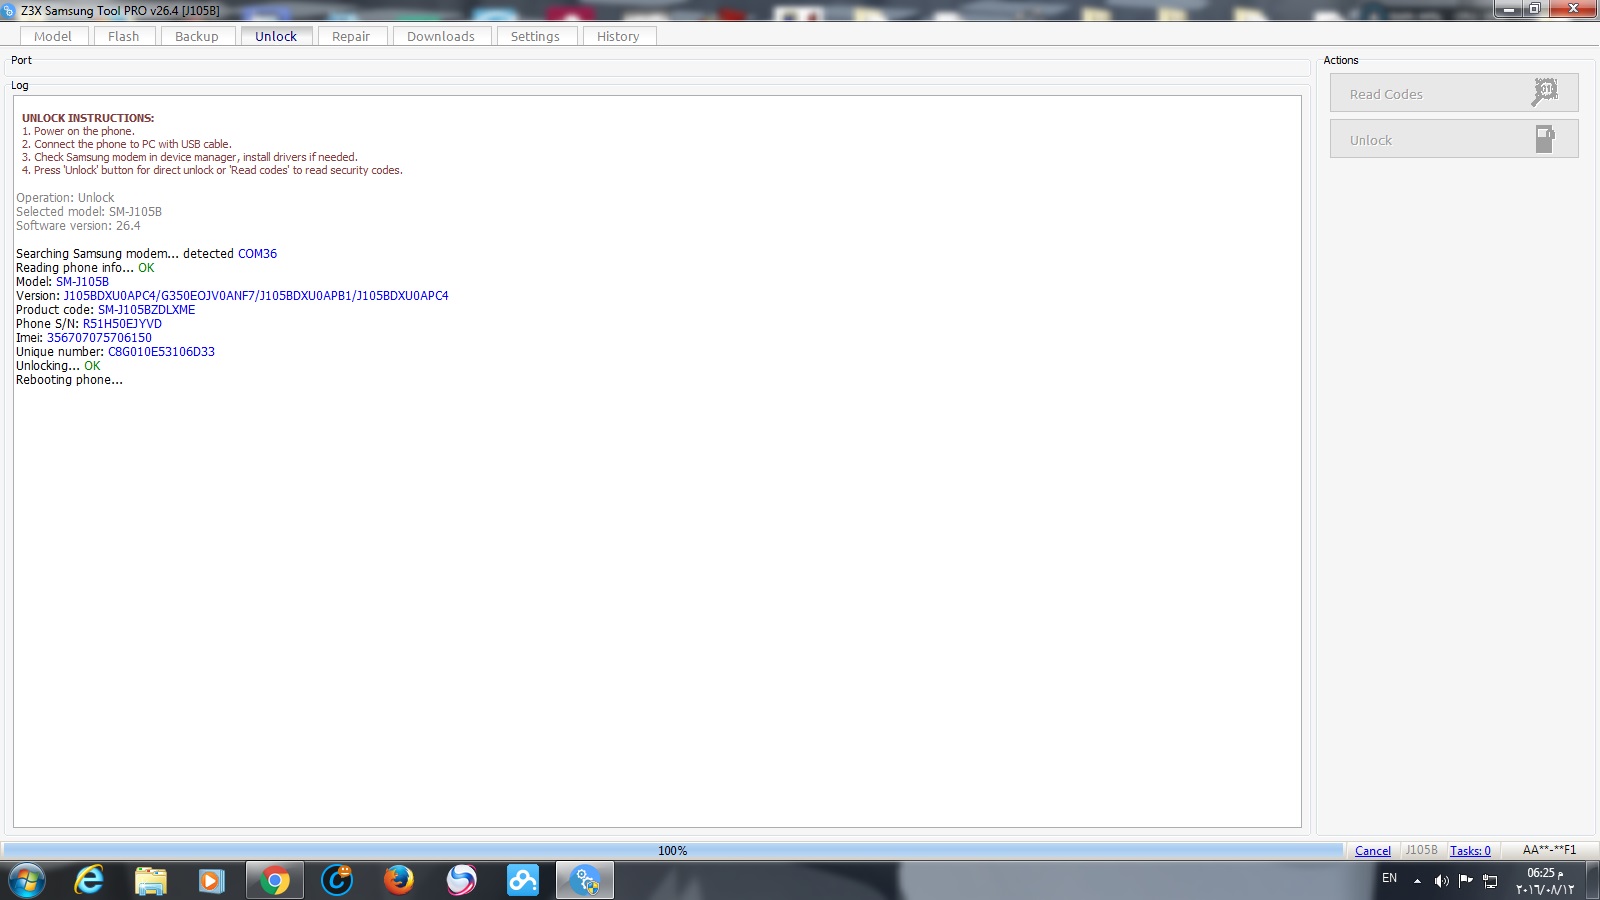Open the Action Center flag icon
Screen dimensions: 1600x900
tap(1466, 881)
